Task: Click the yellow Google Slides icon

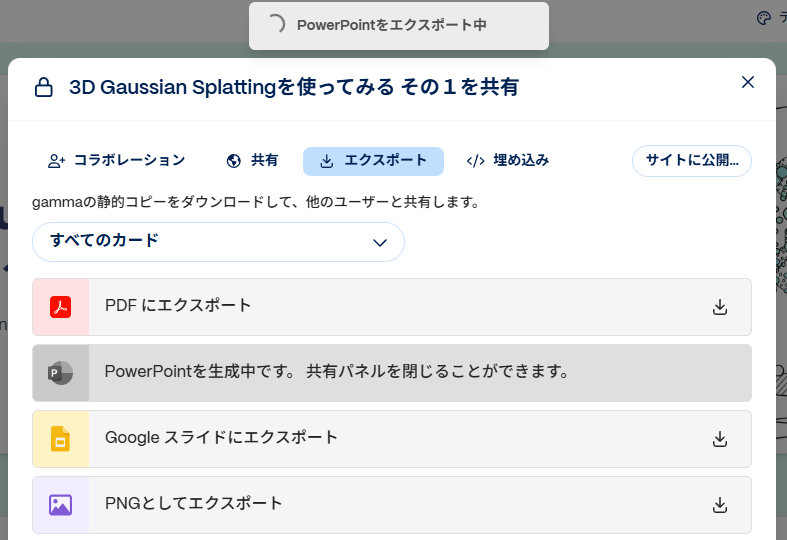Action: click(x=60, y=439)
